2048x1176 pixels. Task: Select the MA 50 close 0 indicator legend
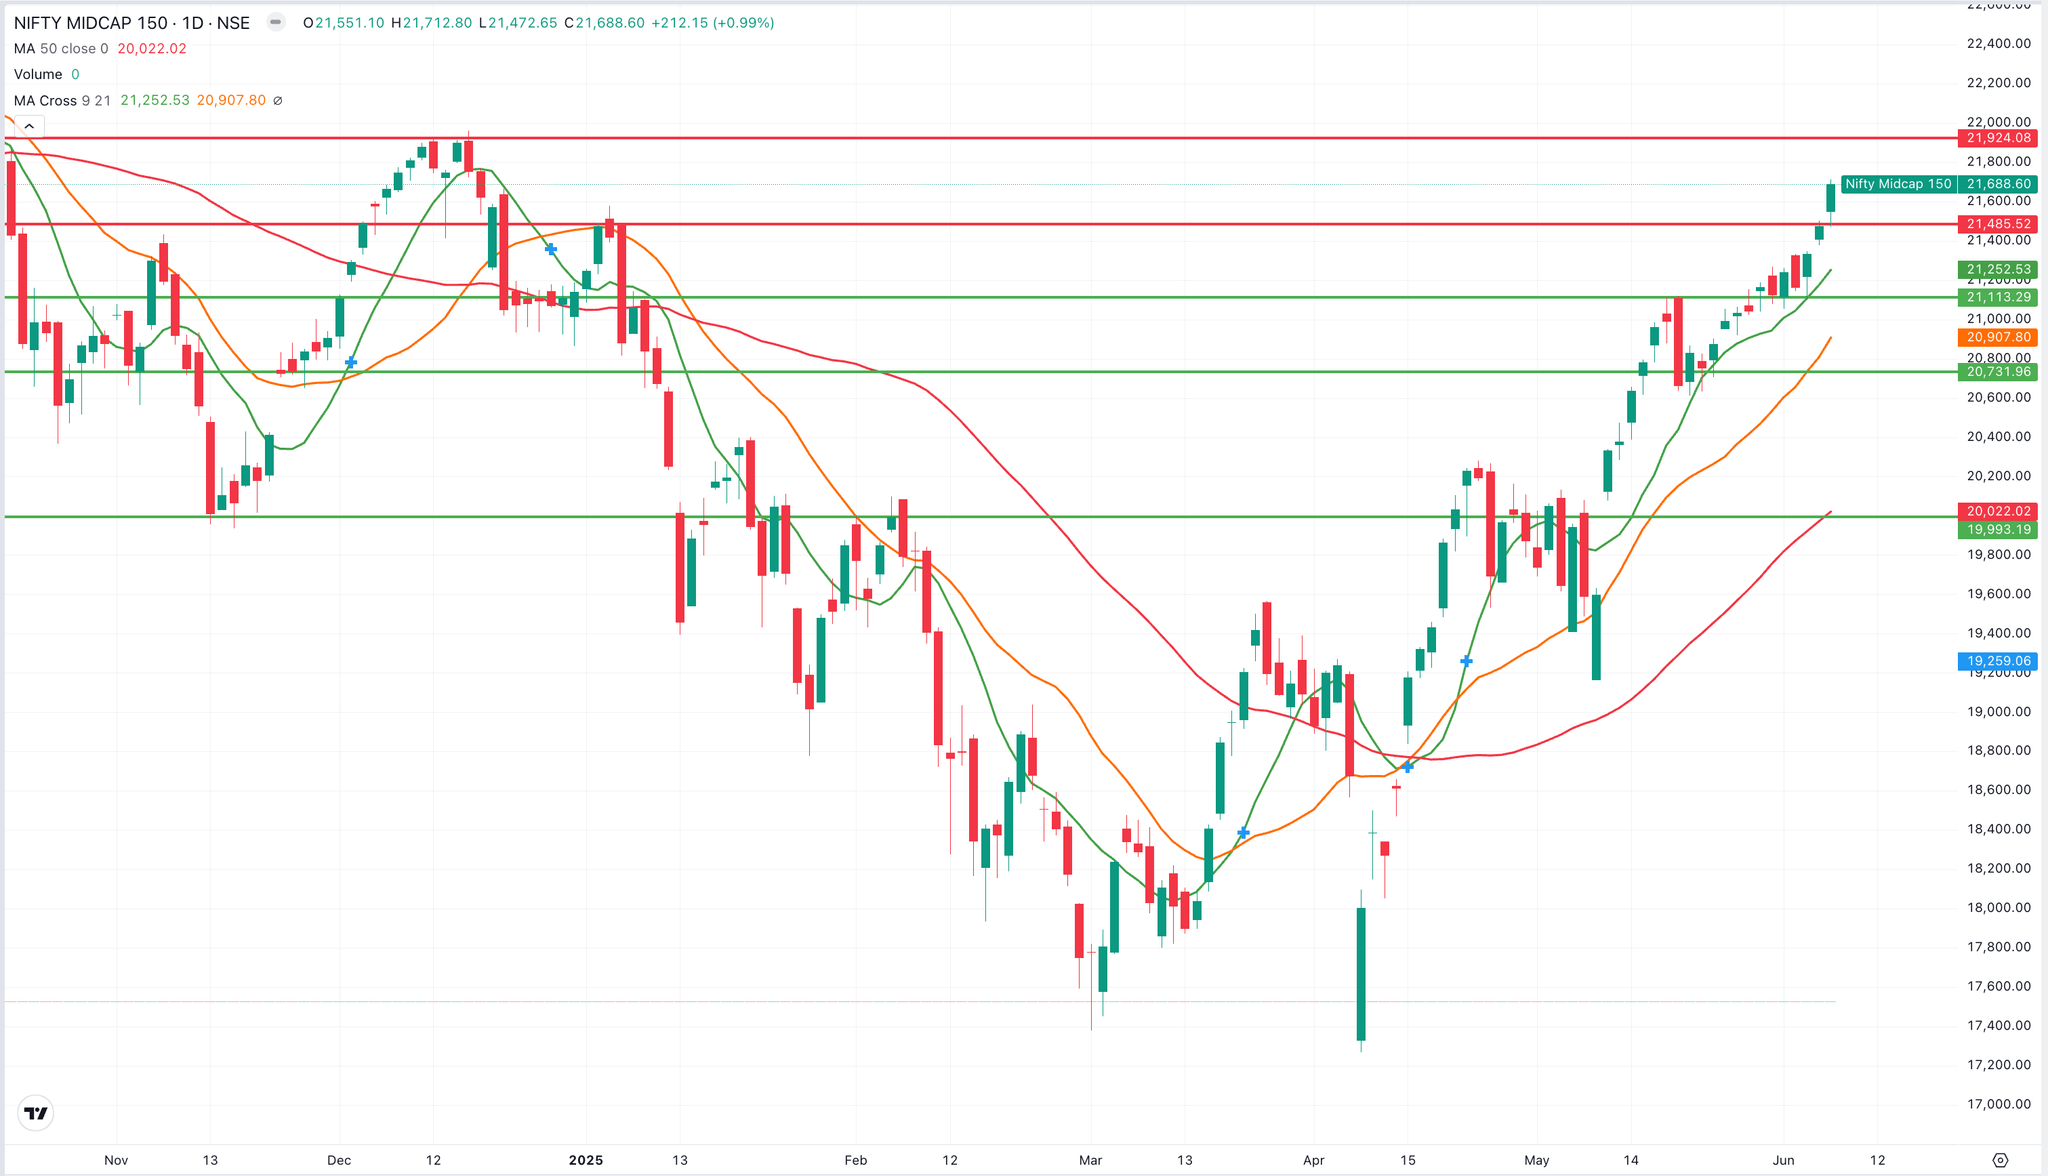click(x=61, y=48)
